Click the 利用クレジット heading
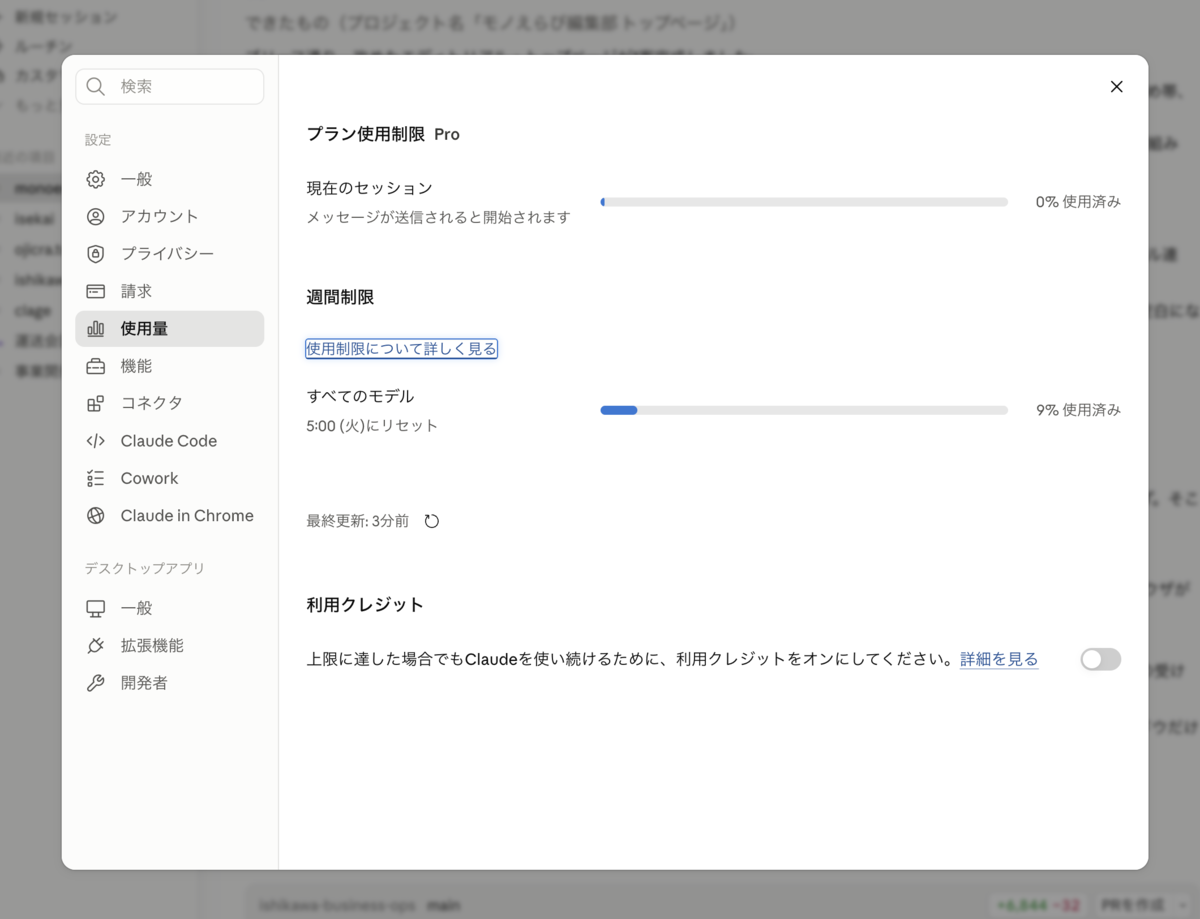 click(x=365, y=605)
